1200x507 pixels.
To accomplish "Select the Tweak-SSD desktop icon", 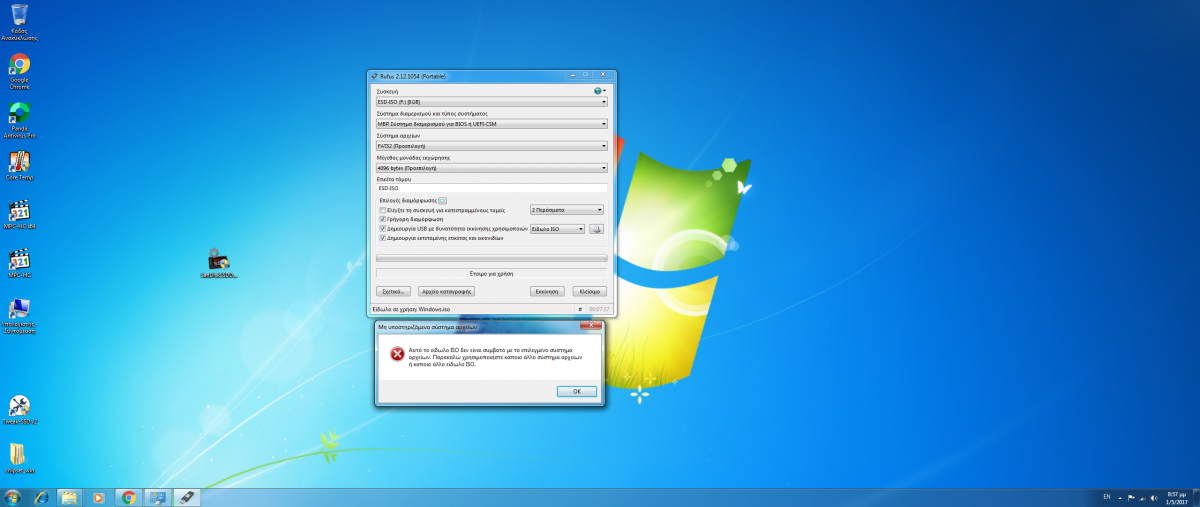I will click(19, 409).
